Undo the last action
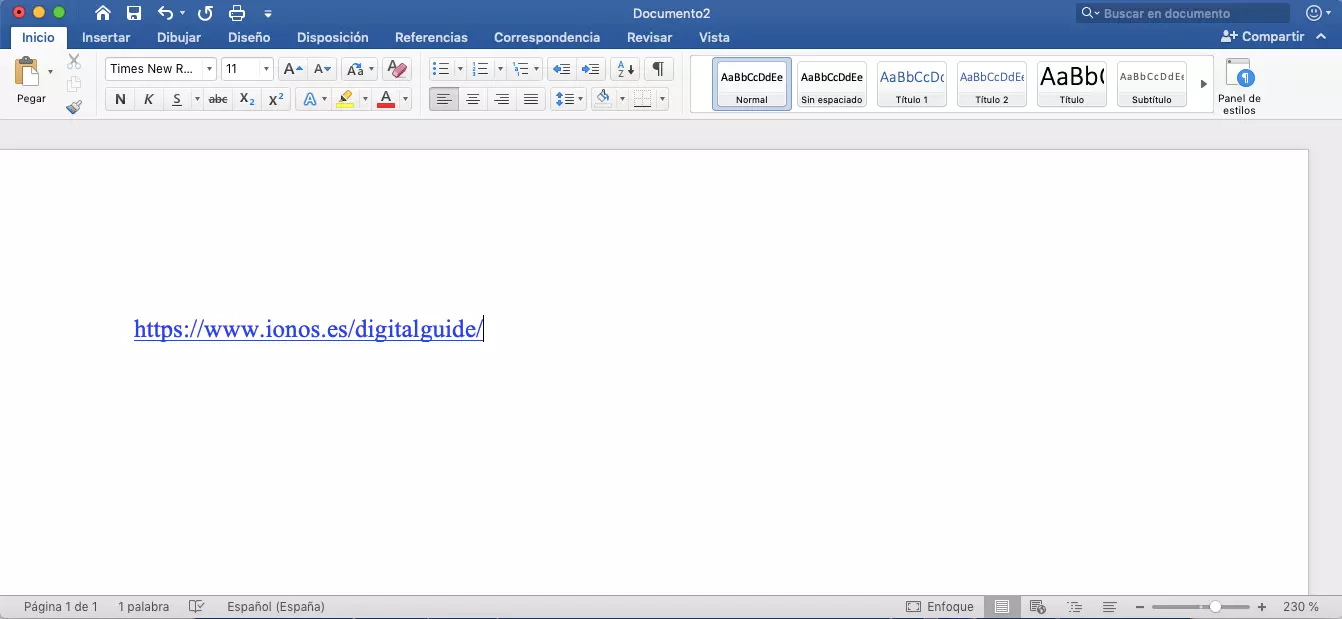The width and height of the screenshot is (1342, 619). click(x=165, y=13)
